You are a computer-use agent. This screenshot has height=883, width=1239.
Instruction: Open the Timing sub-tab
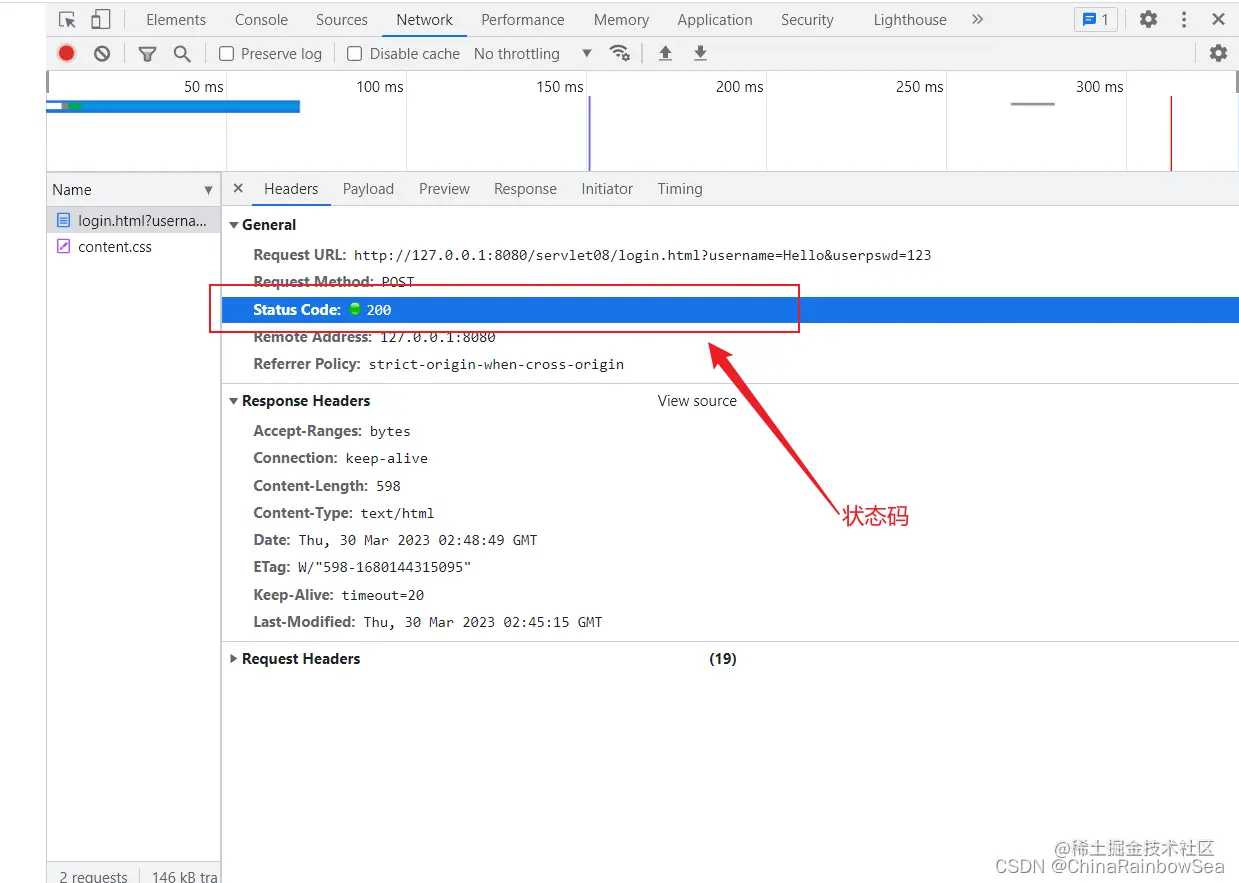click(680, 189)
